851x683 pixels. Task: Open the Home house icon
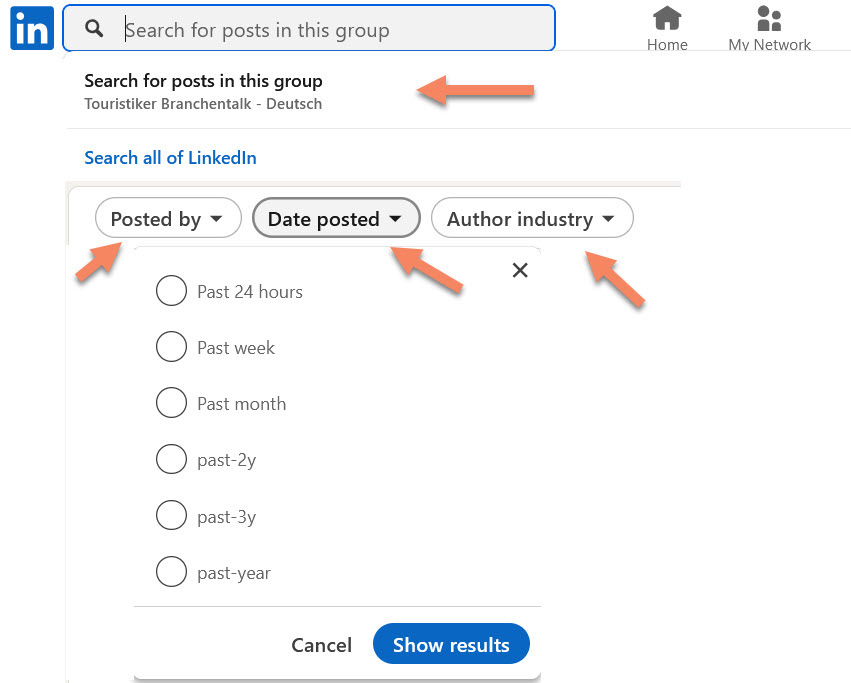(x=667, y=18)
